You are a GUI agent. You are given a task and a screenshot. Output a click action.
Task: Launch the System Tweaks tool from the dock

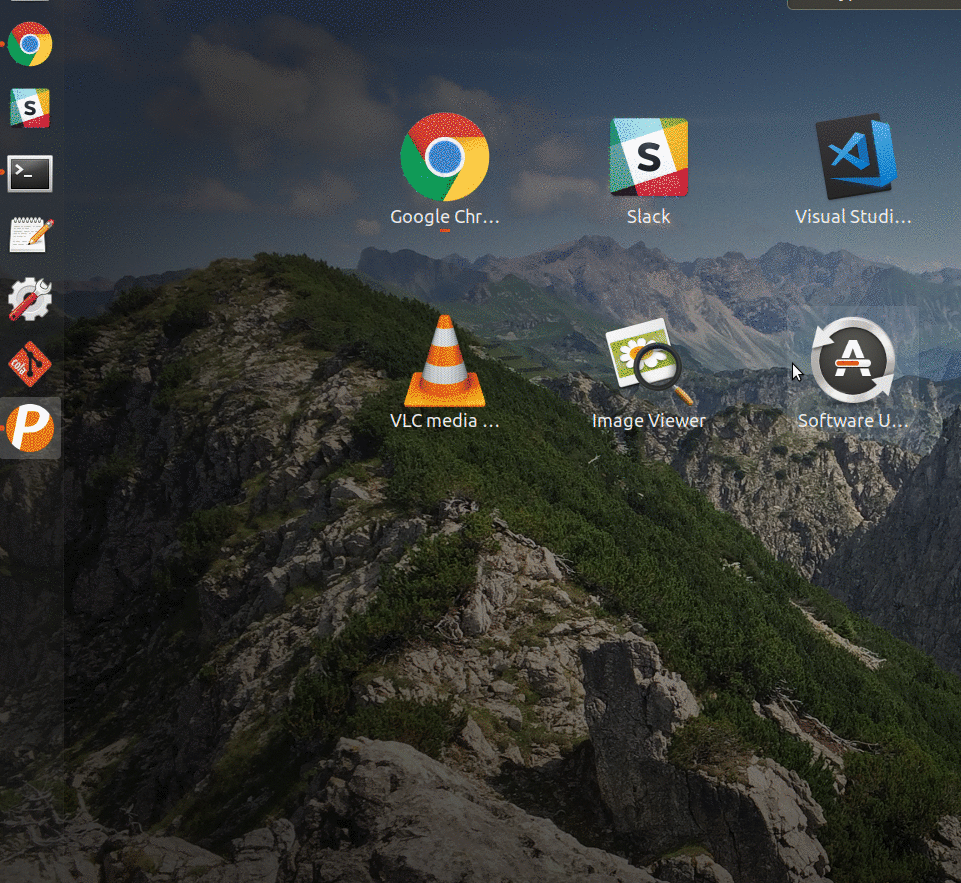tap(29, 299)
